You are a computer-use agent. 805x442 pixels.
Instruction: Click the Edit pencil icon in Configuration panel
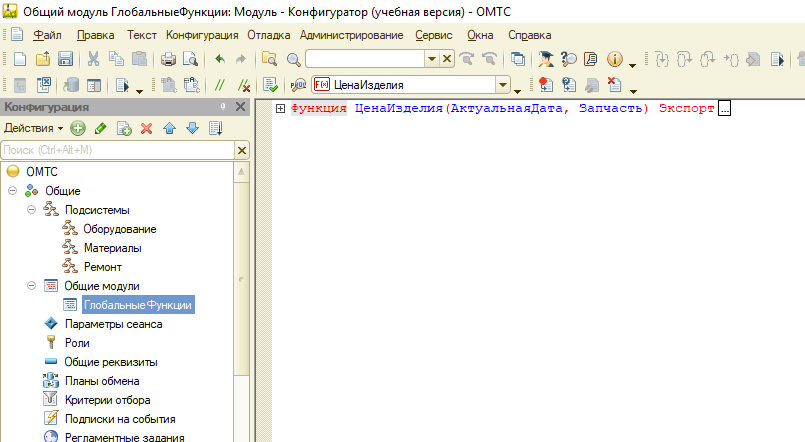[101, 128]
